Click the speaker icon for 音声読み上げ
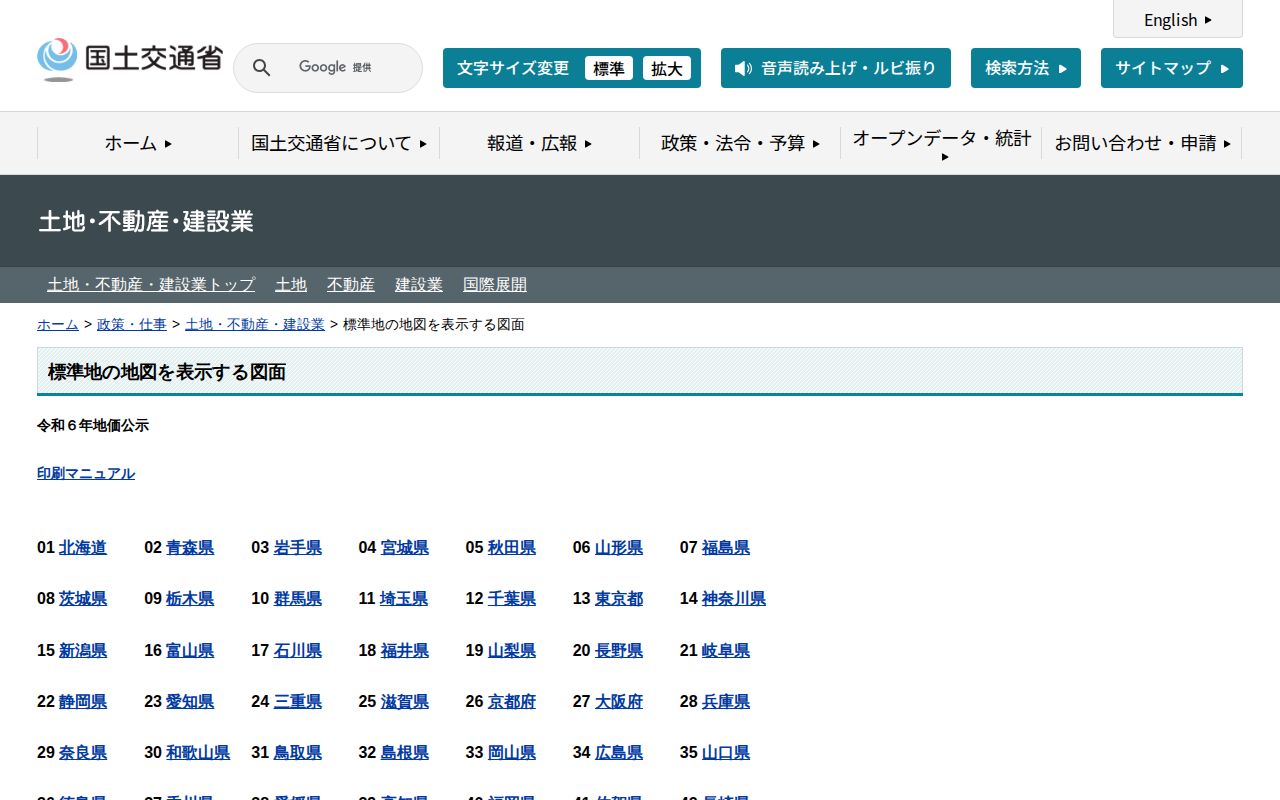 743,68
